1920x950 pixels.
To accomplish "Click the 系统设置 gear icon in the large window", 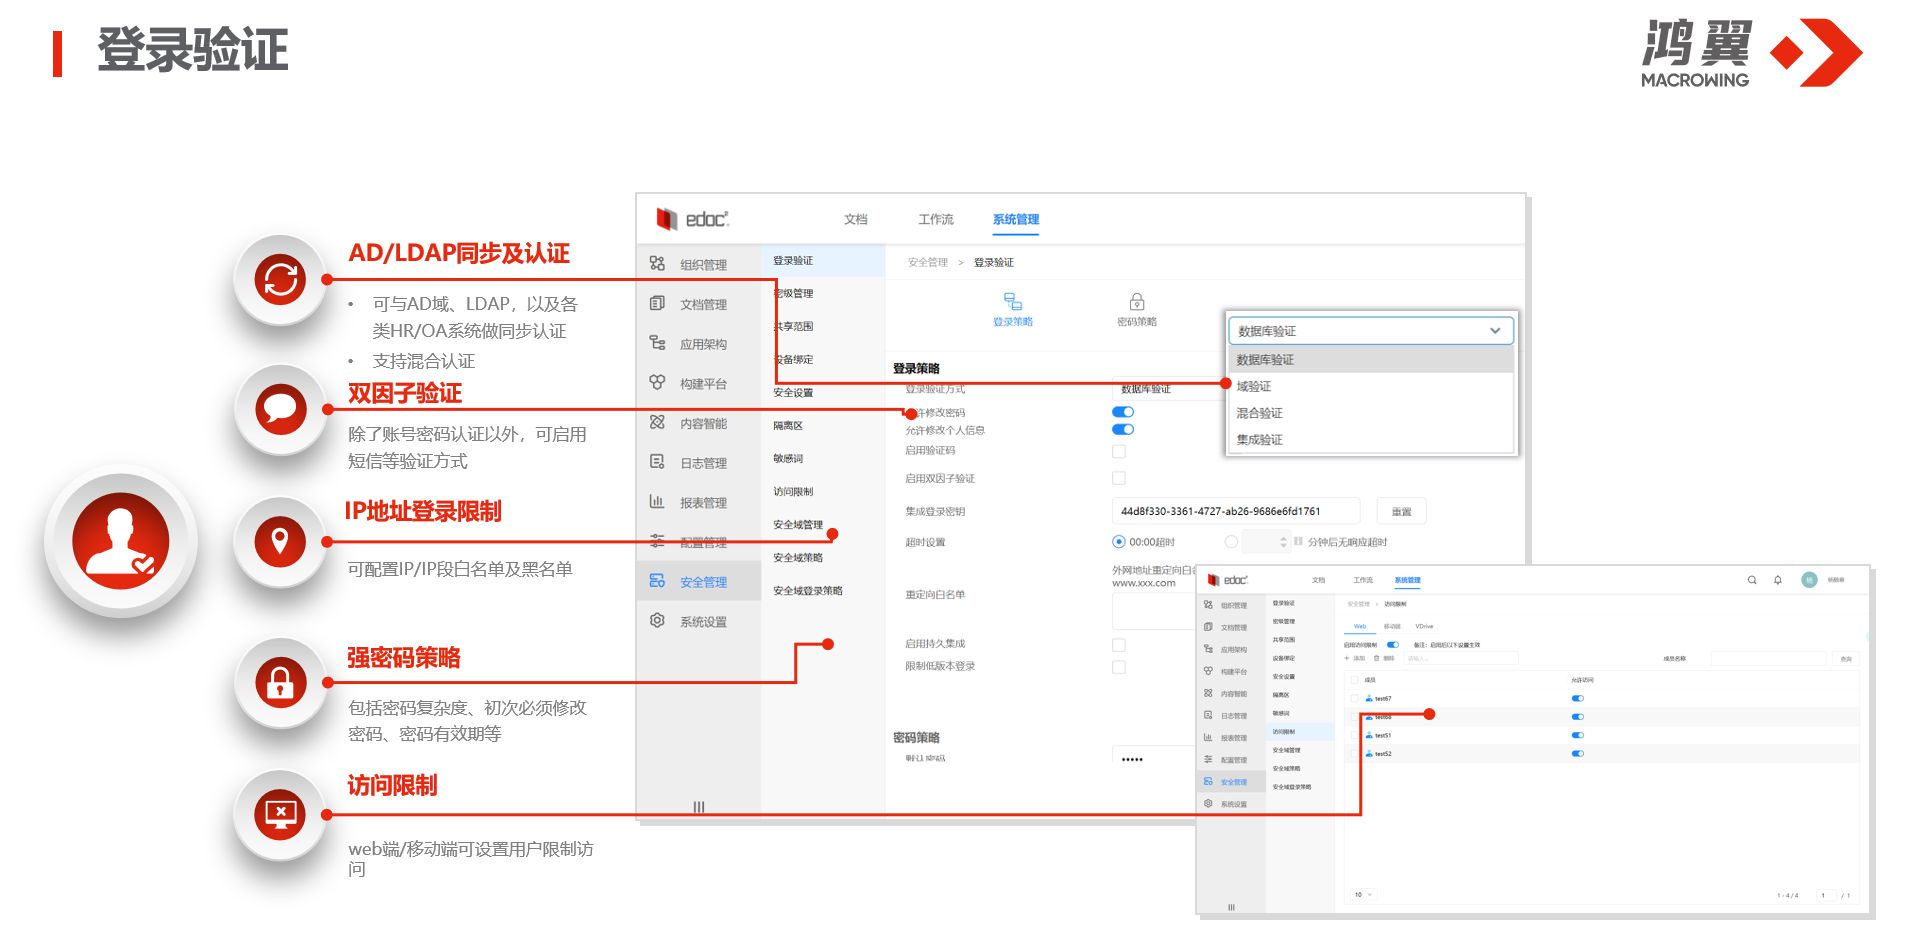I will [657, 621].
